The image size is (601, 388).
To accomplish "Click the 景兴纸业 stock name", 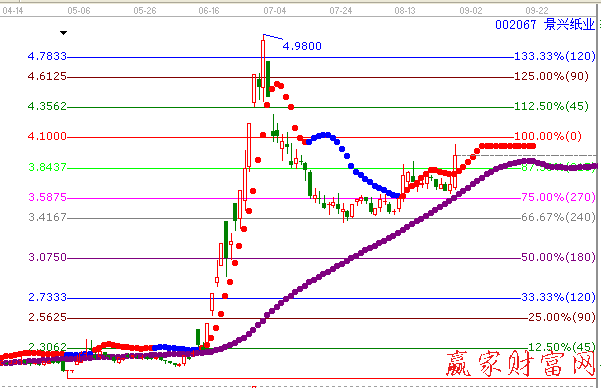I will (569, 25).
